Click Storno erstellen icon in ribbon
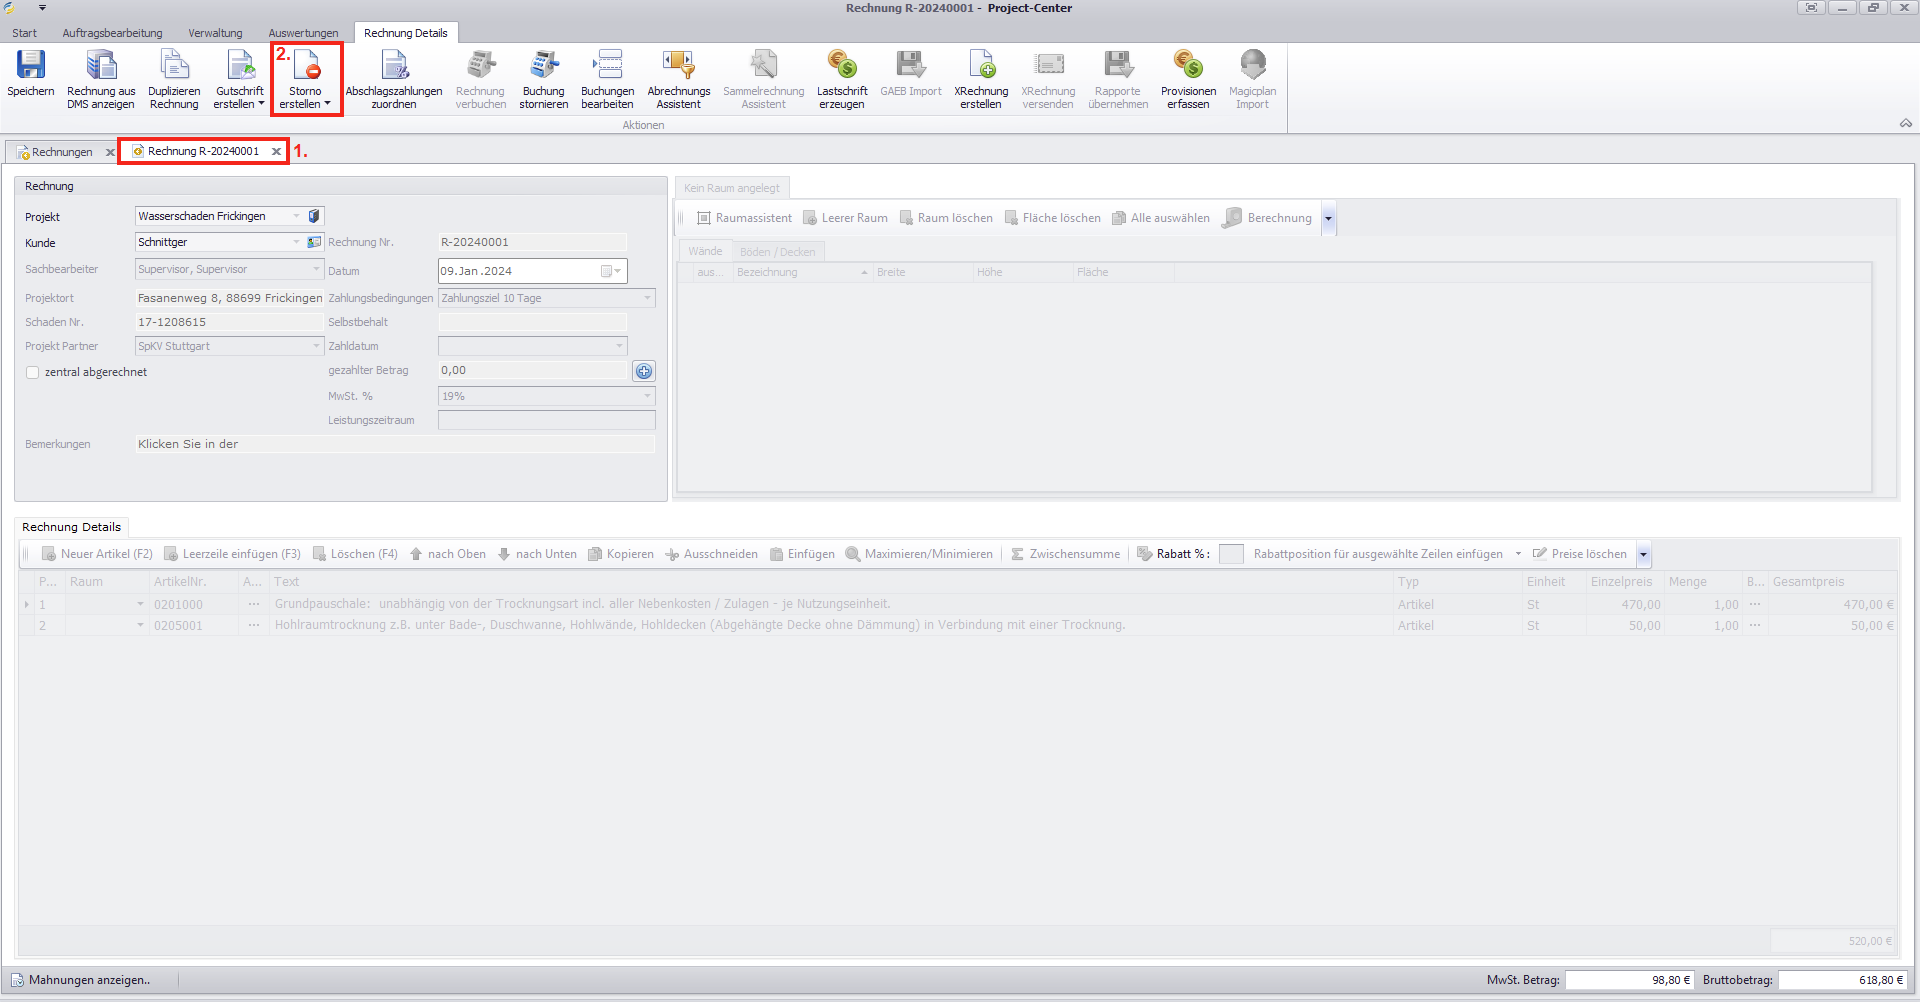Screen dimensions: 1920x1002 point(306,65)
